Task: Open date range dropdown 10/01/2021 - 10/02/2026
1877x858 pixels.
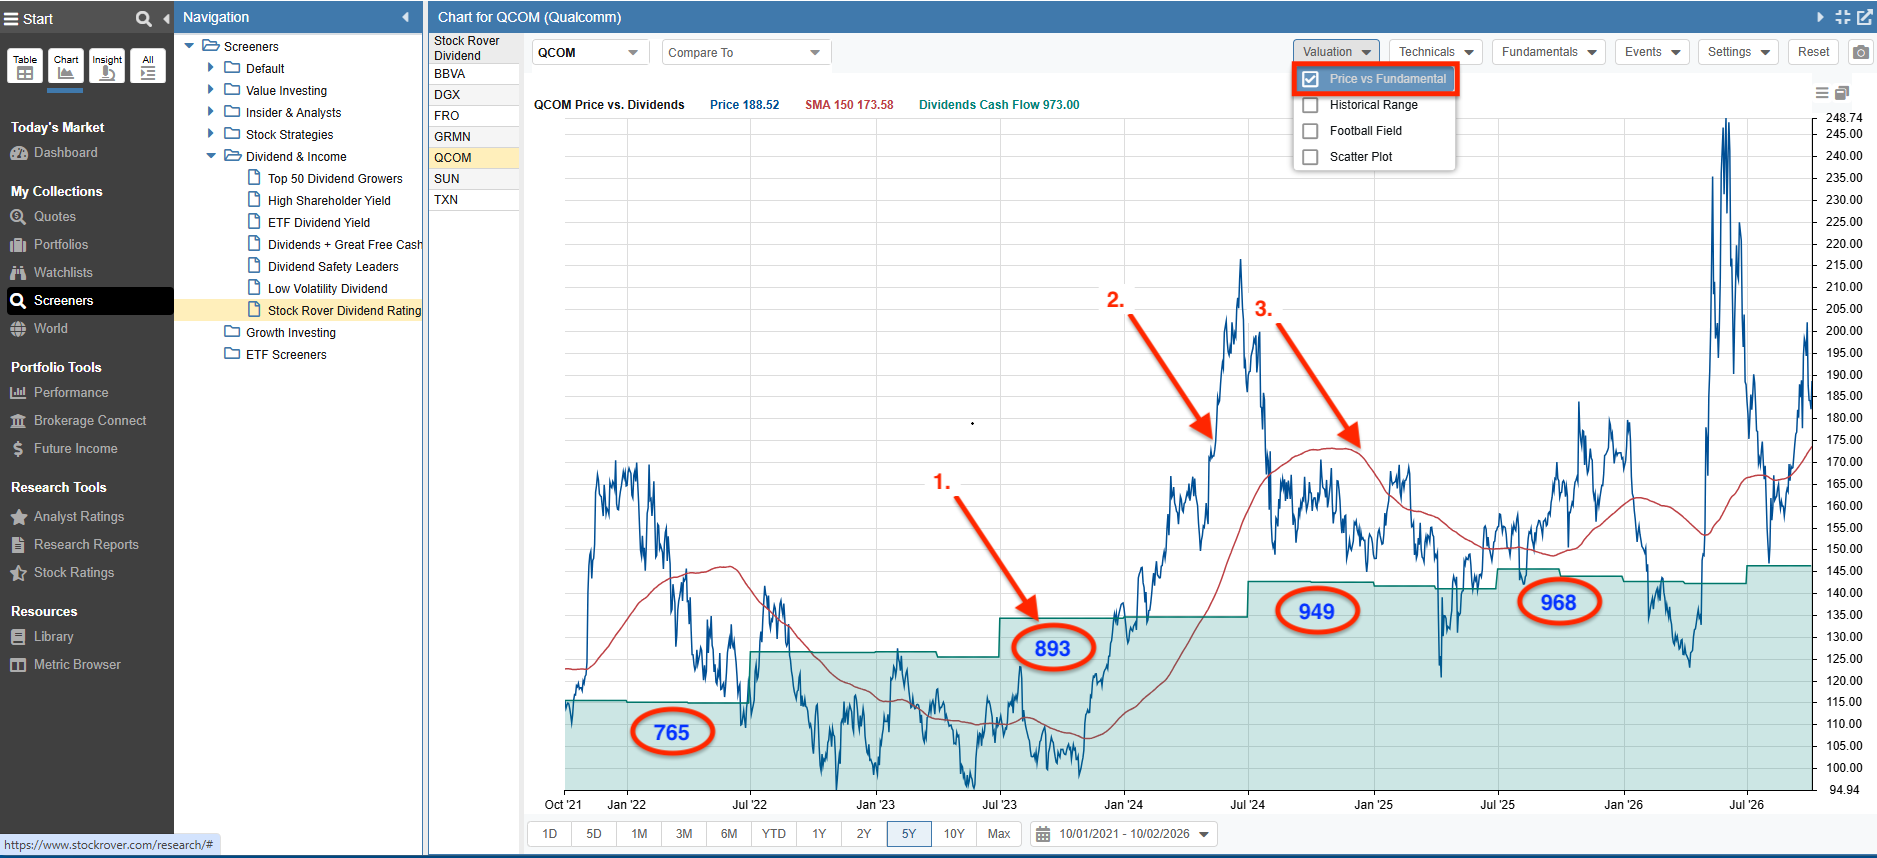Action: [1124, 834]
